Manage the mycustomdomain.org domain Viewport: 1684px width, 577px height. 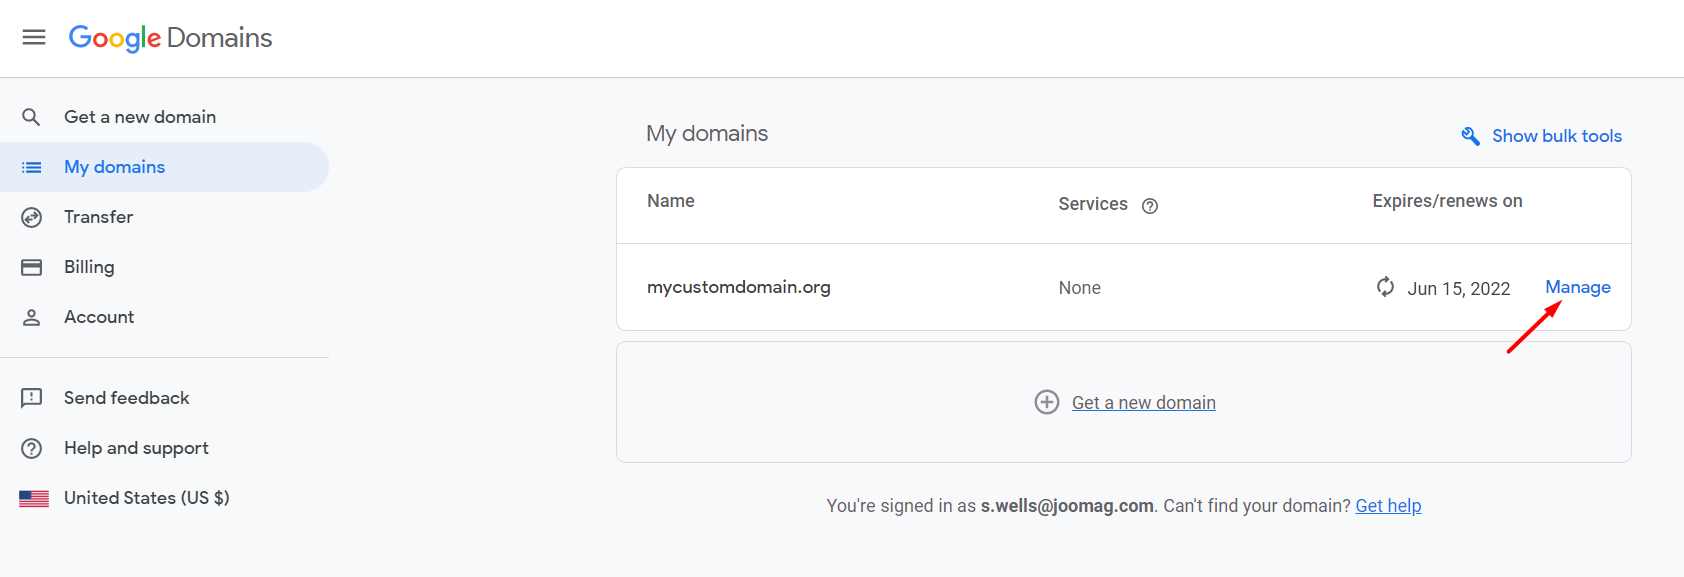click(1577, 287)
